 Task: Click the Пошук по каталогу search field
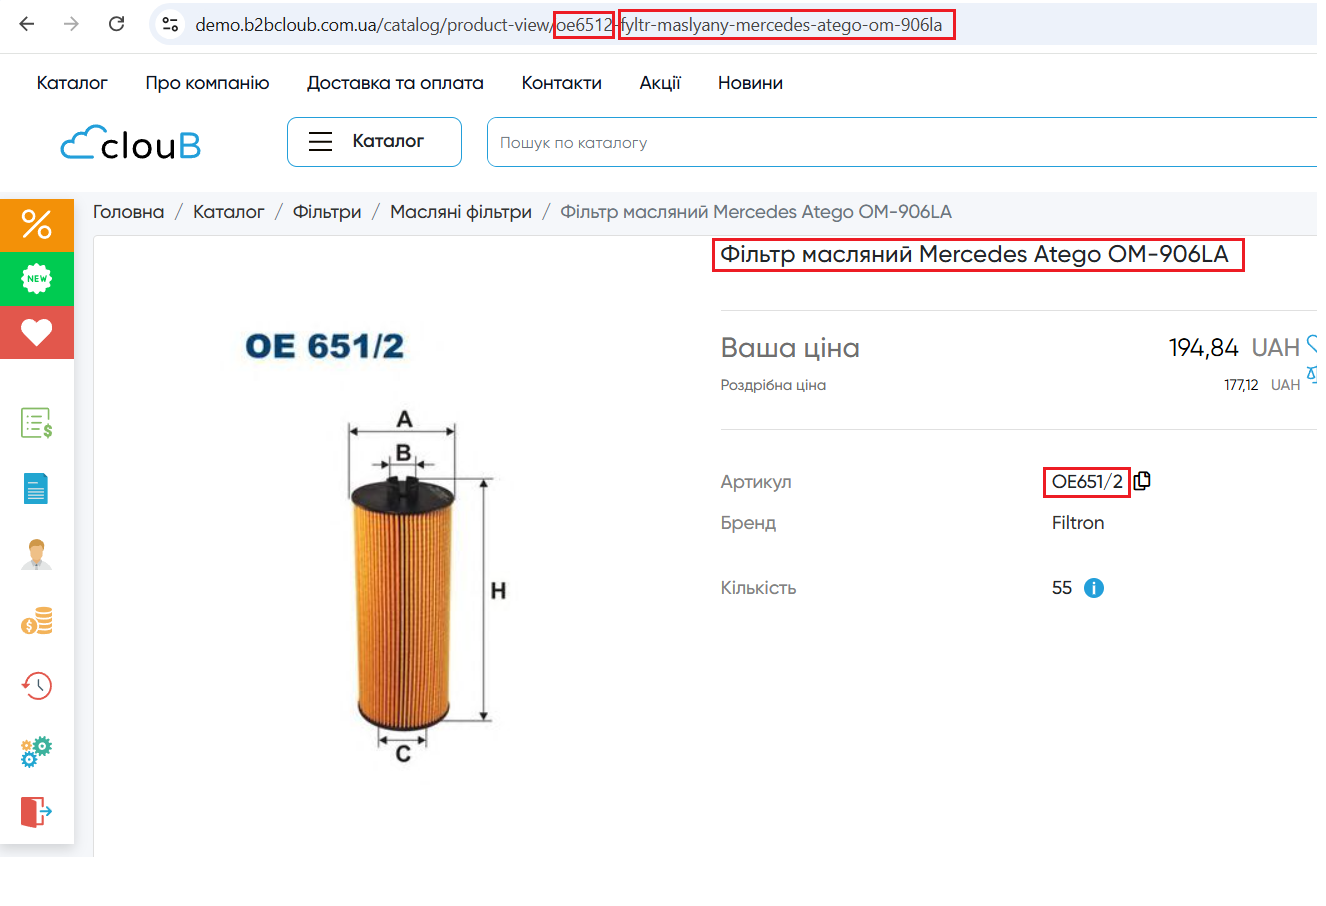900,143
